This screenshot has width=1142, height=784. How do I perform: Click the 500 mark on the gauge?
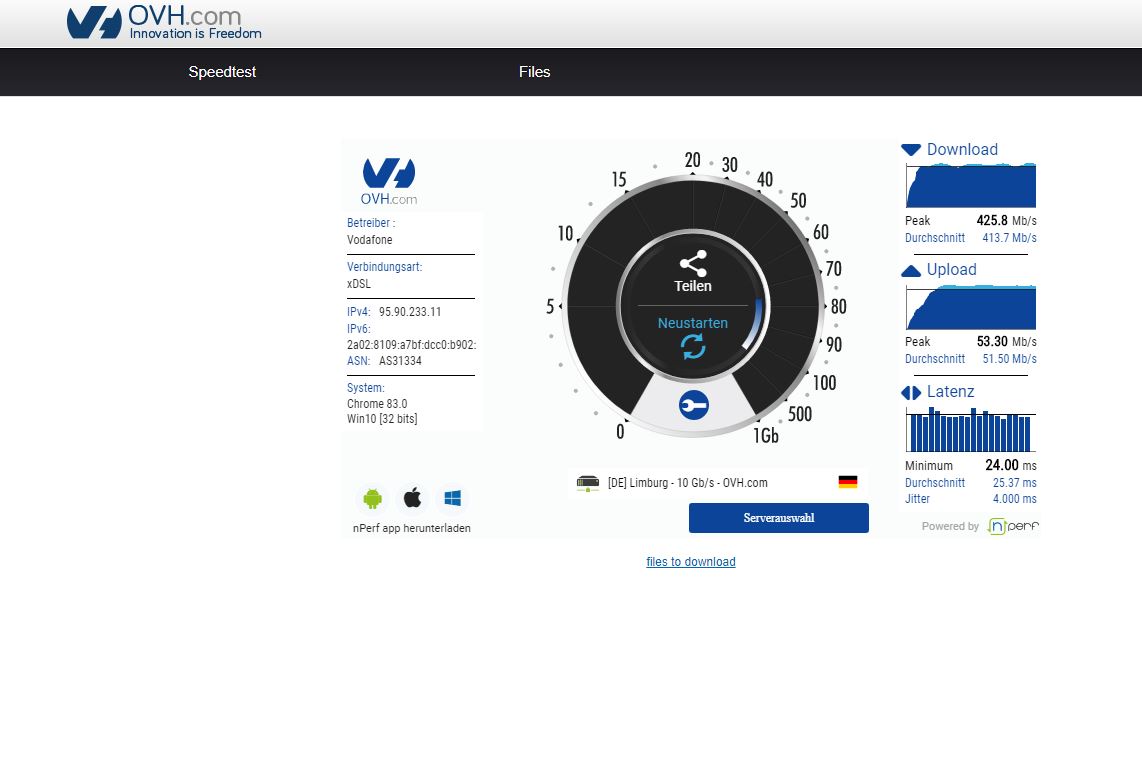pos(800,414)
